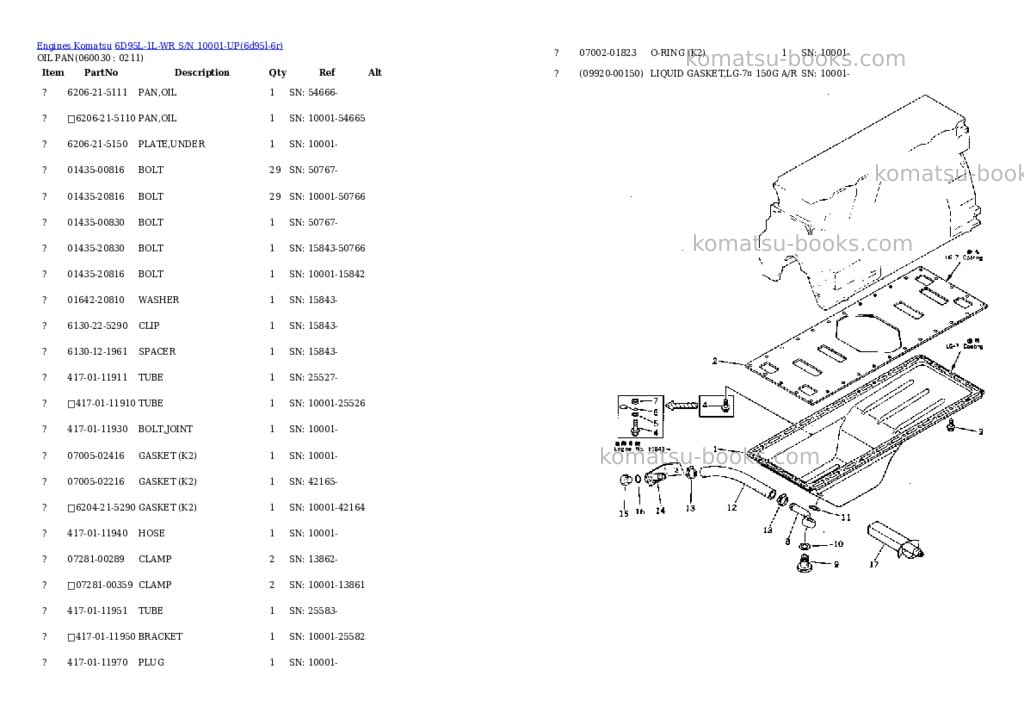Screen dimensions: 1024x725
Task: Click the PLATE,UNDER description
Action: [x=171, y=144]
